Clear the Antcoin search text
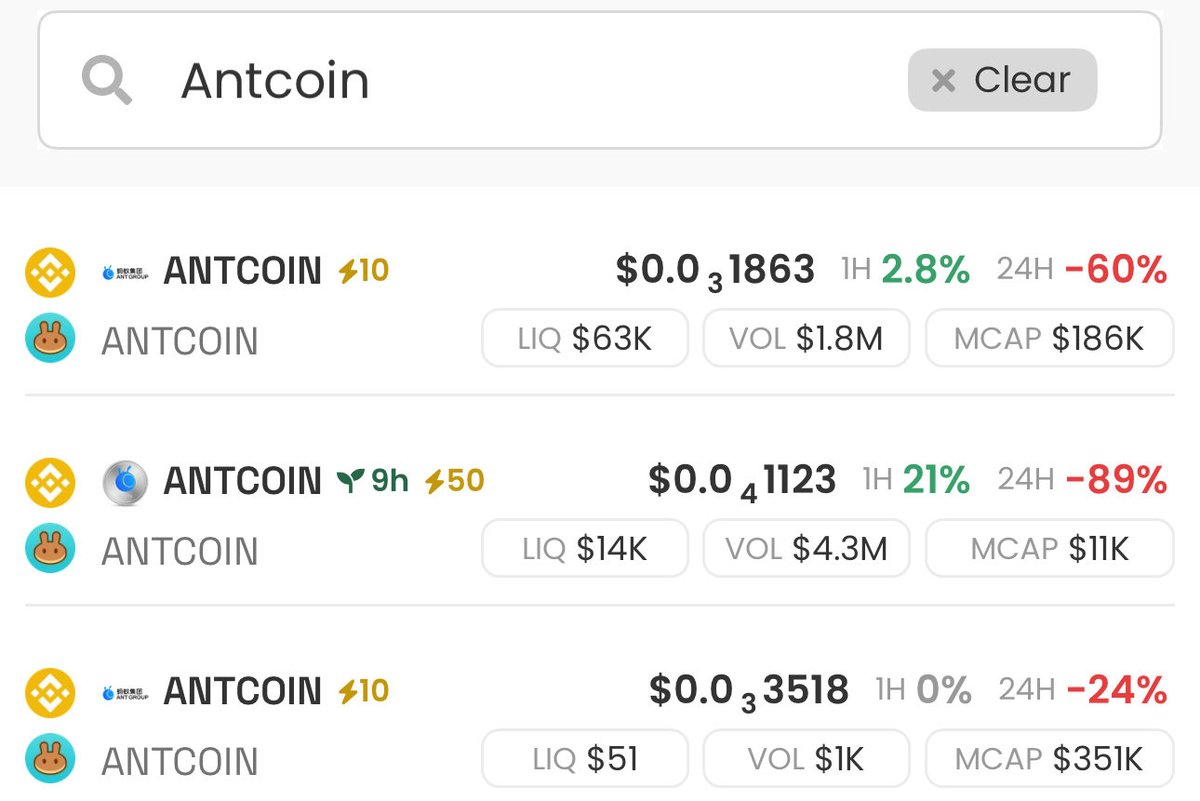The width and height of the screenshot is (1200, 801). [1002, 80]
